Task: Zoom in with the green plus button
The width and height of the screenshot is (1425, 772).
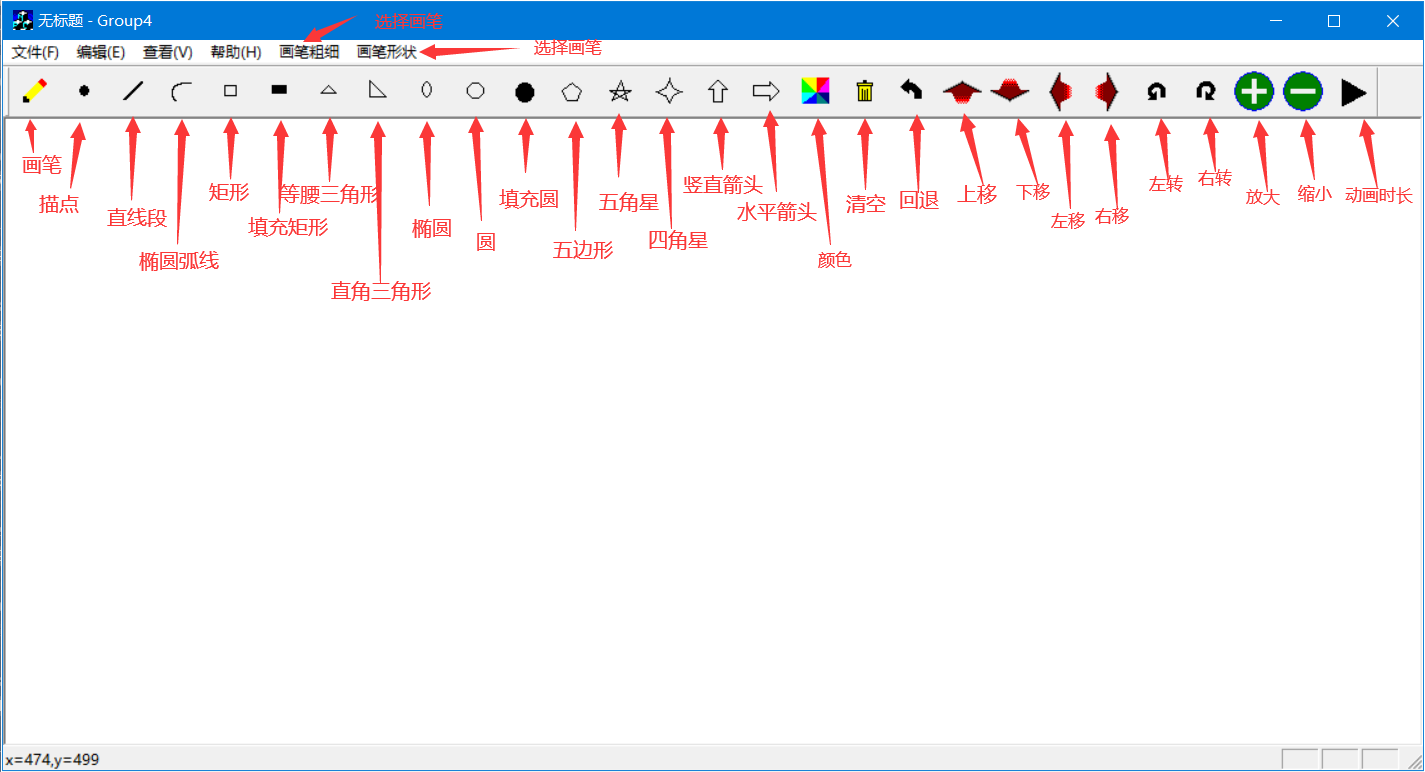Action: pos(1254,92)
